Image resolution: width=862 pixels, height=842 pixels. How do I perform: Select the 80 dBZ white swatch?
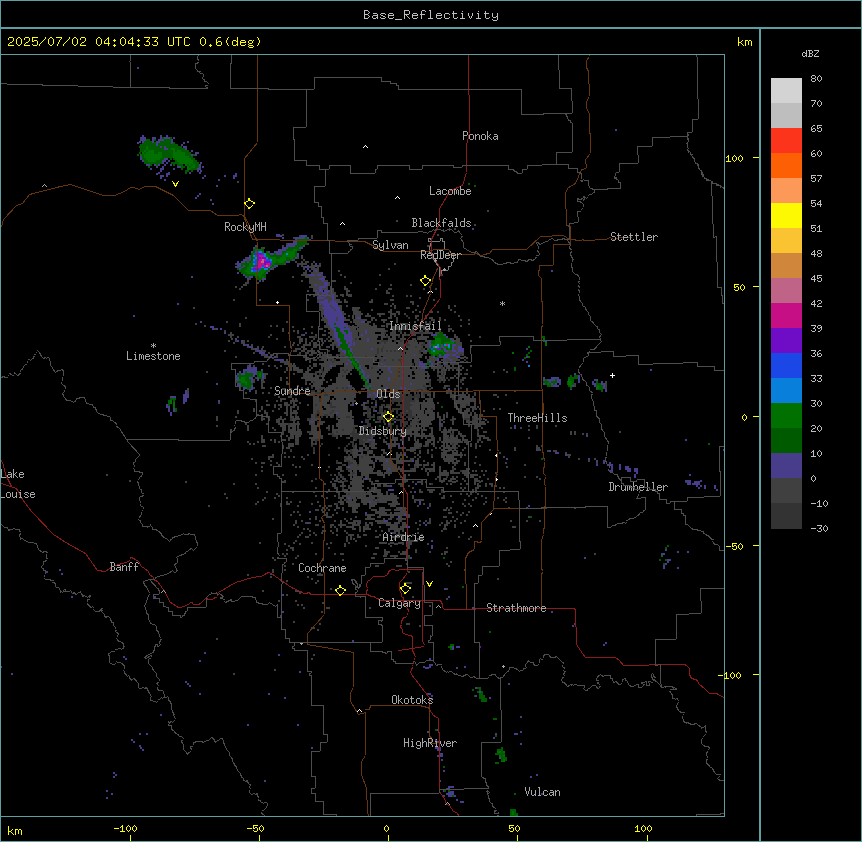[x=786, y=91]
